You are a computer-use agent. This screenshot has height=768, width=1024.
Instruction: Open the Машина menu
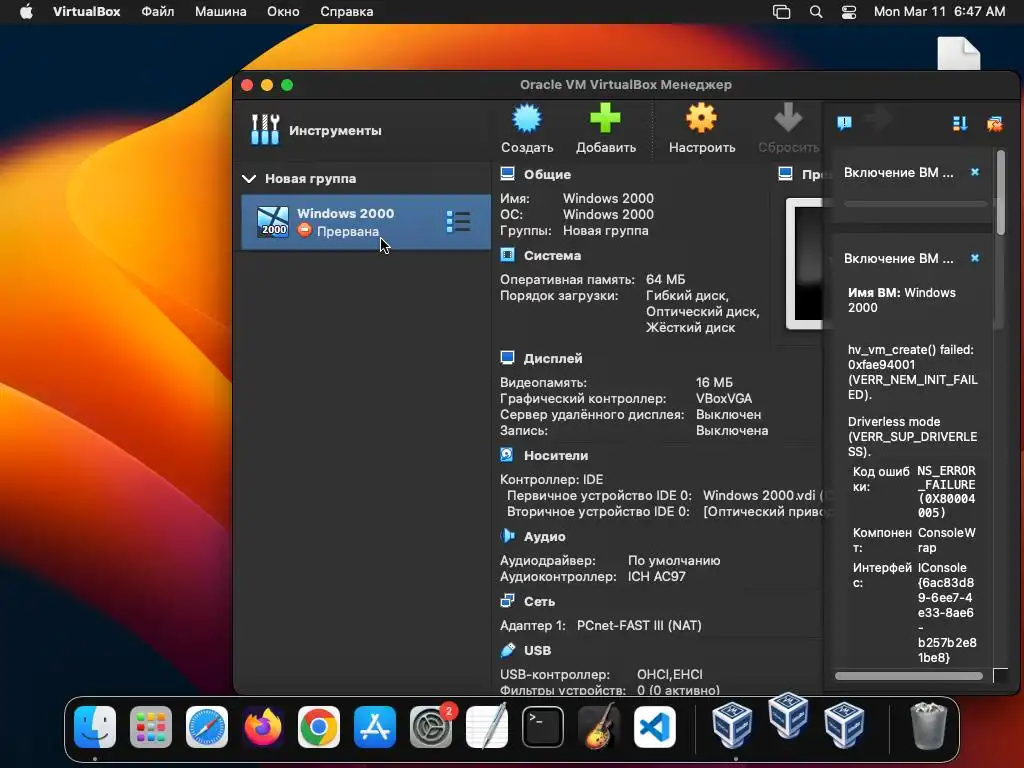point(221,12)
